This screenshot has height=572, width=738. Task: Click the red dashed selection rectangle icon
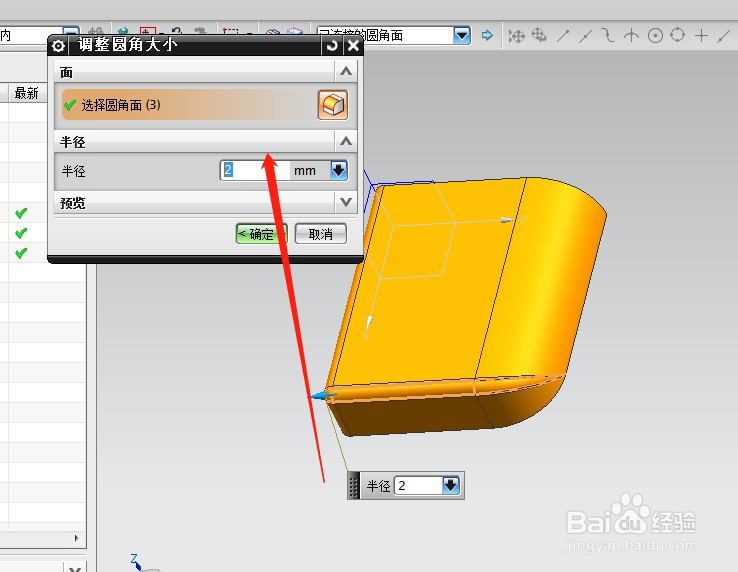231,32
